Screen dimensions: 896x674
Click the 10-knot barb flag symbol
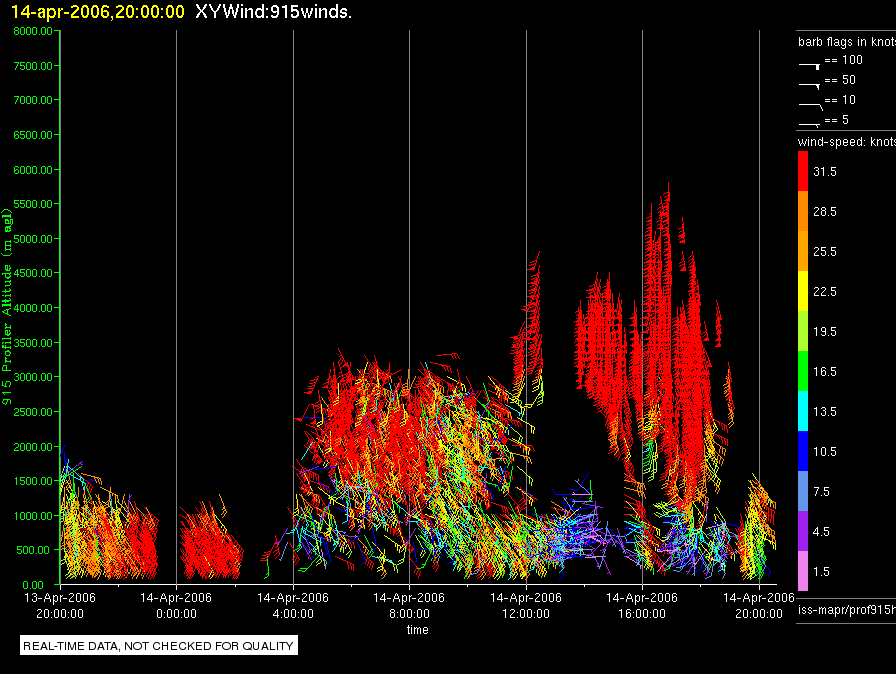pyautogui.click(x=811, y=106)
